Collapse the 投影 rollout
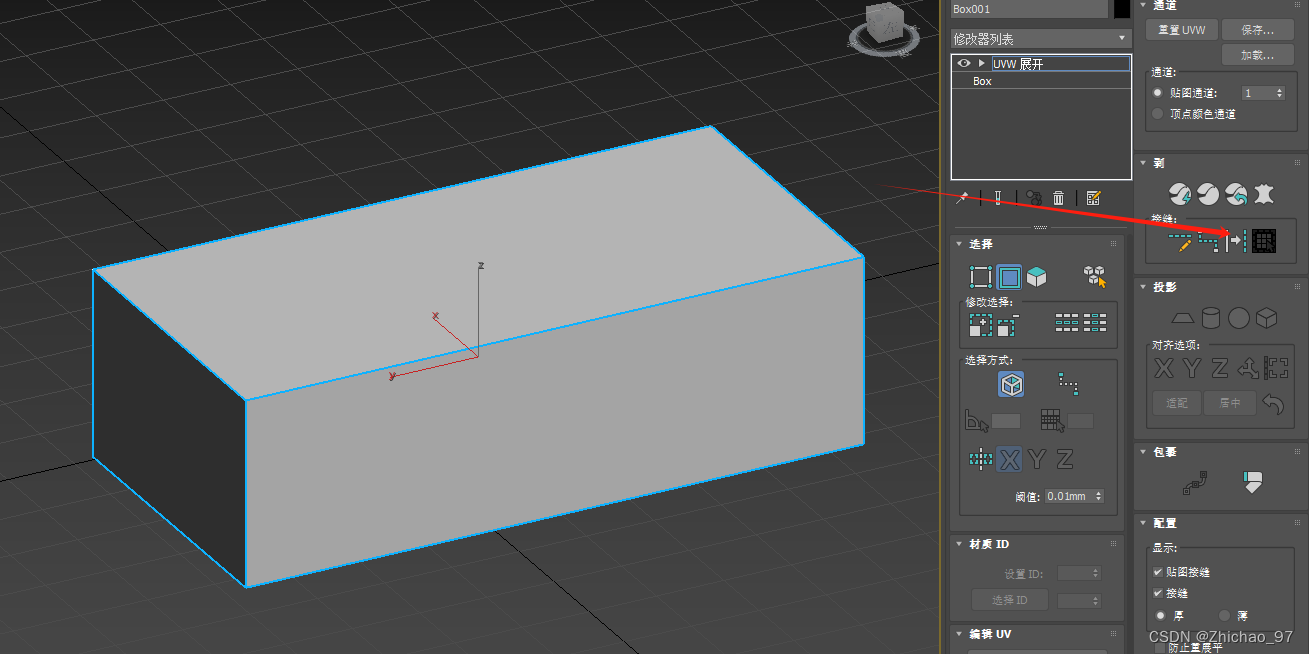Screen dimensions: 1309x654 [1144, 287]
